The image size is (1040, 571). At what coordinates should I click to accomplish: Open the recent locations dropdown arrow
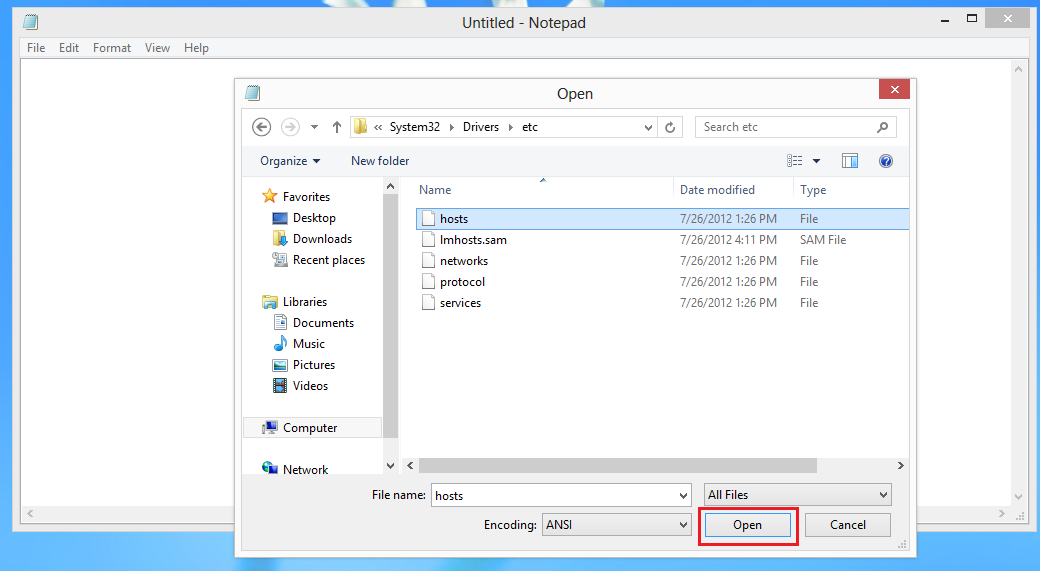pyautogui.click(x=314, y=127)
